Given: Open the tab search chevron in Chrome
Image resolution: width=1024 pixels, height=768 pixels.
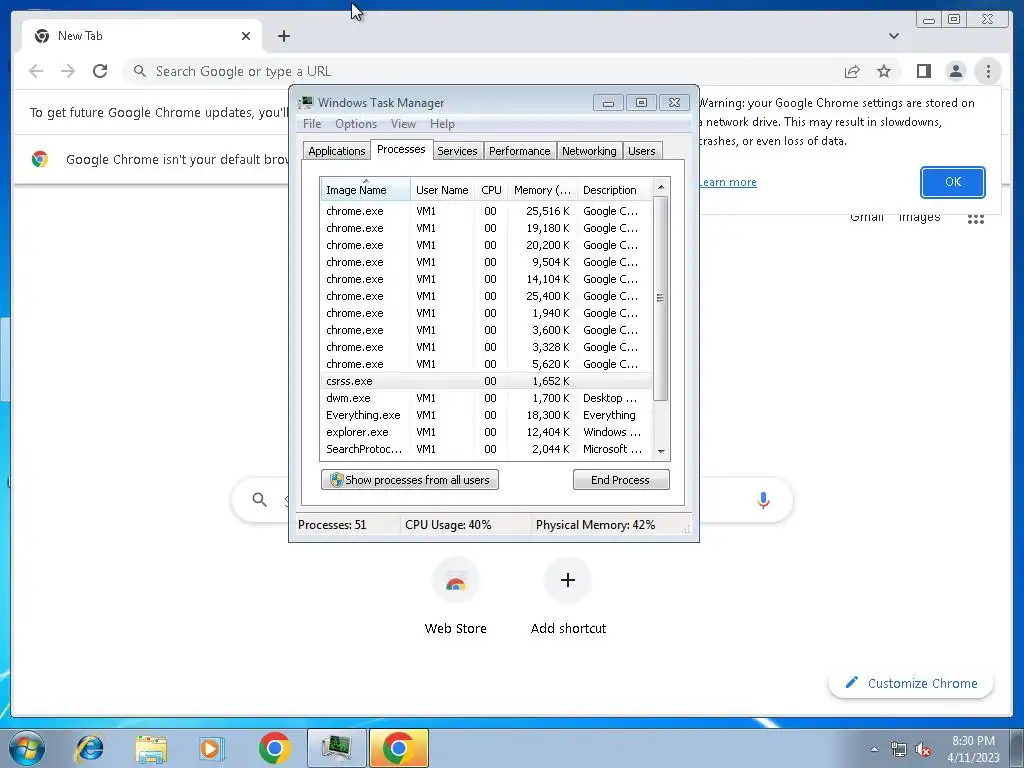Looking at the screenshot, I should tap(893, 36).
